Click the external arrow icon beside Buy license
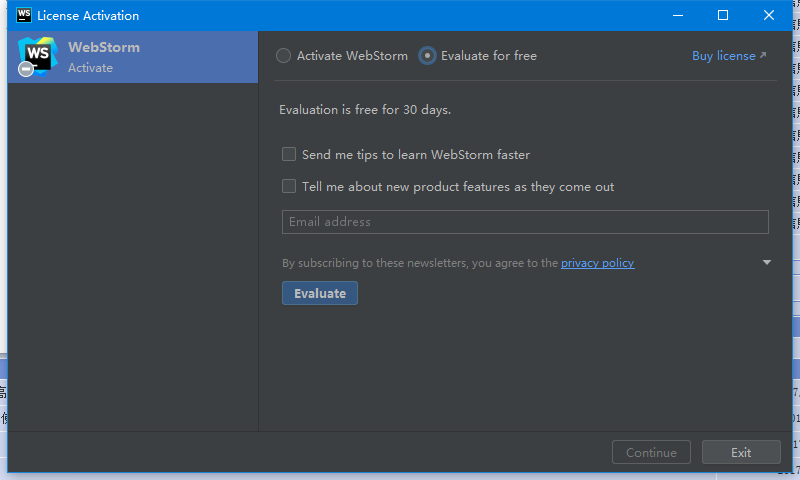 (x=763, y=56)
